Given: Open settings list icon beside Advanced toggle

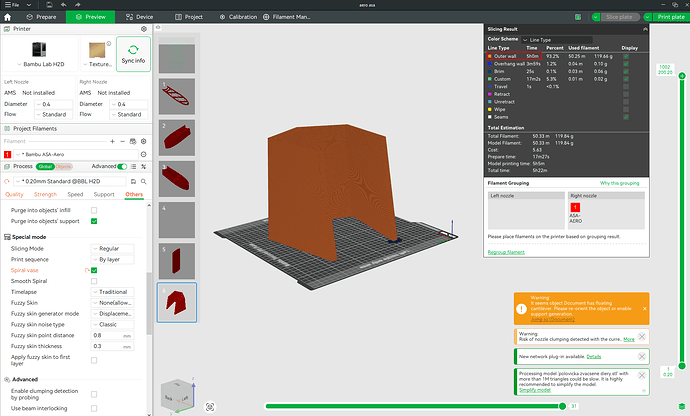Looking at the screenshot, I should click(x=133, y=167).
